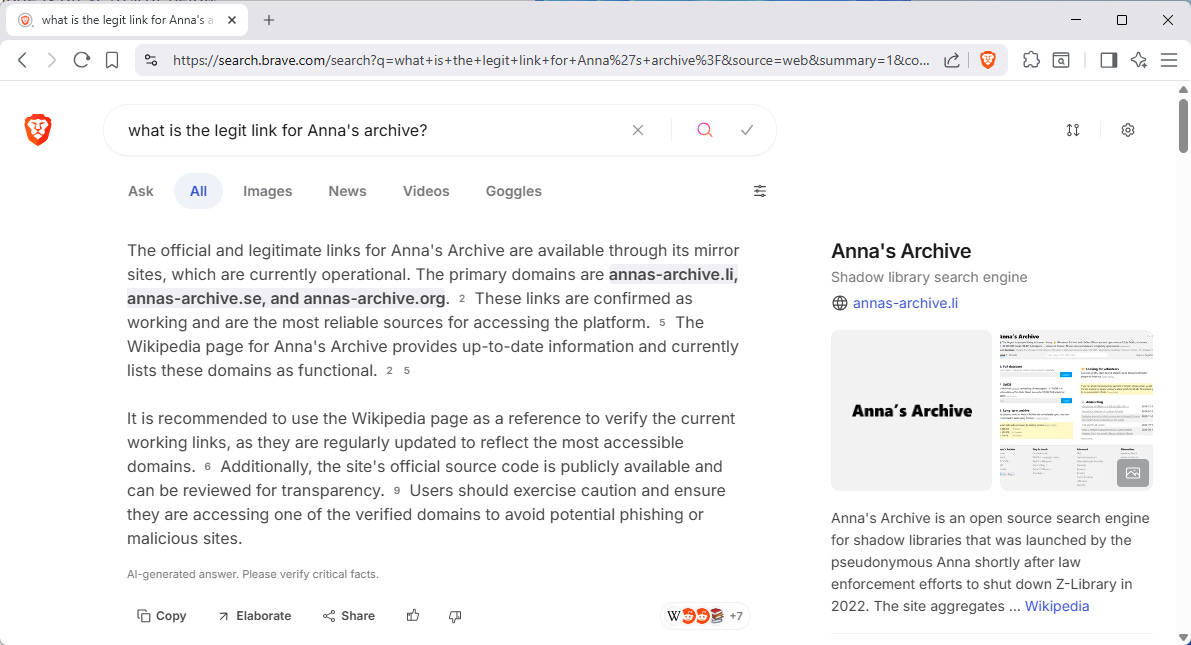Click the Anna's Archive logo thumbnail
1191x645 pixels.
pos(911,410)
